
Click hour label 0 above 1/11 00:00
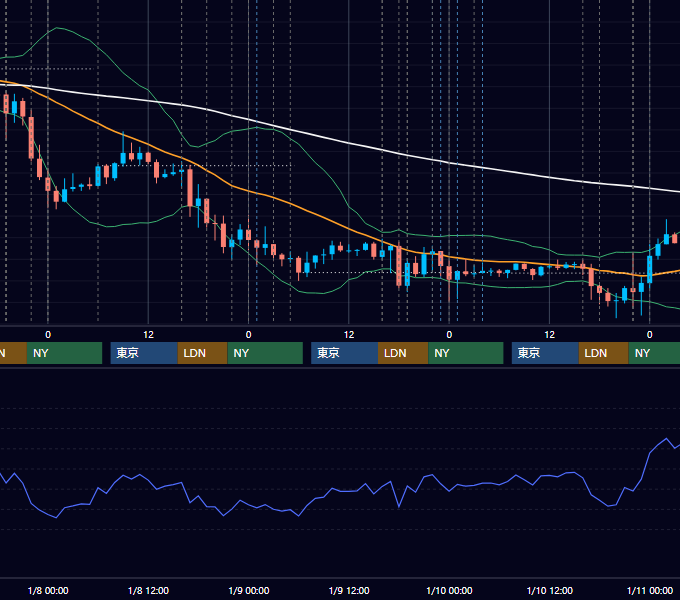coord(650,335)
